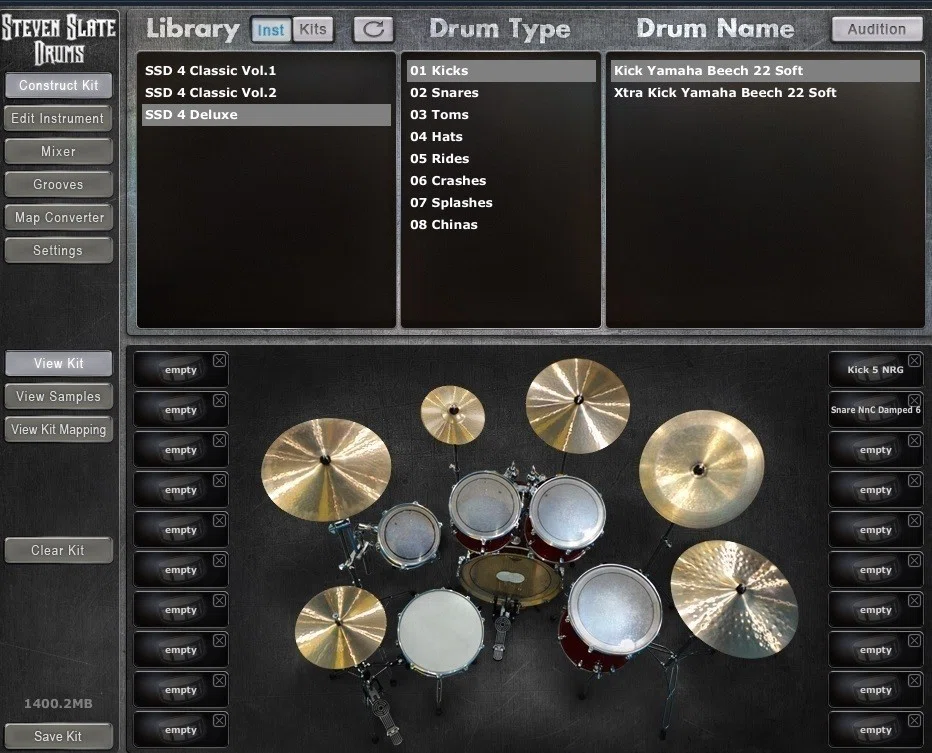
Task: Select Xtra Kick Yamaha Beech 22 Soft
Action: [x=765, y=93]
